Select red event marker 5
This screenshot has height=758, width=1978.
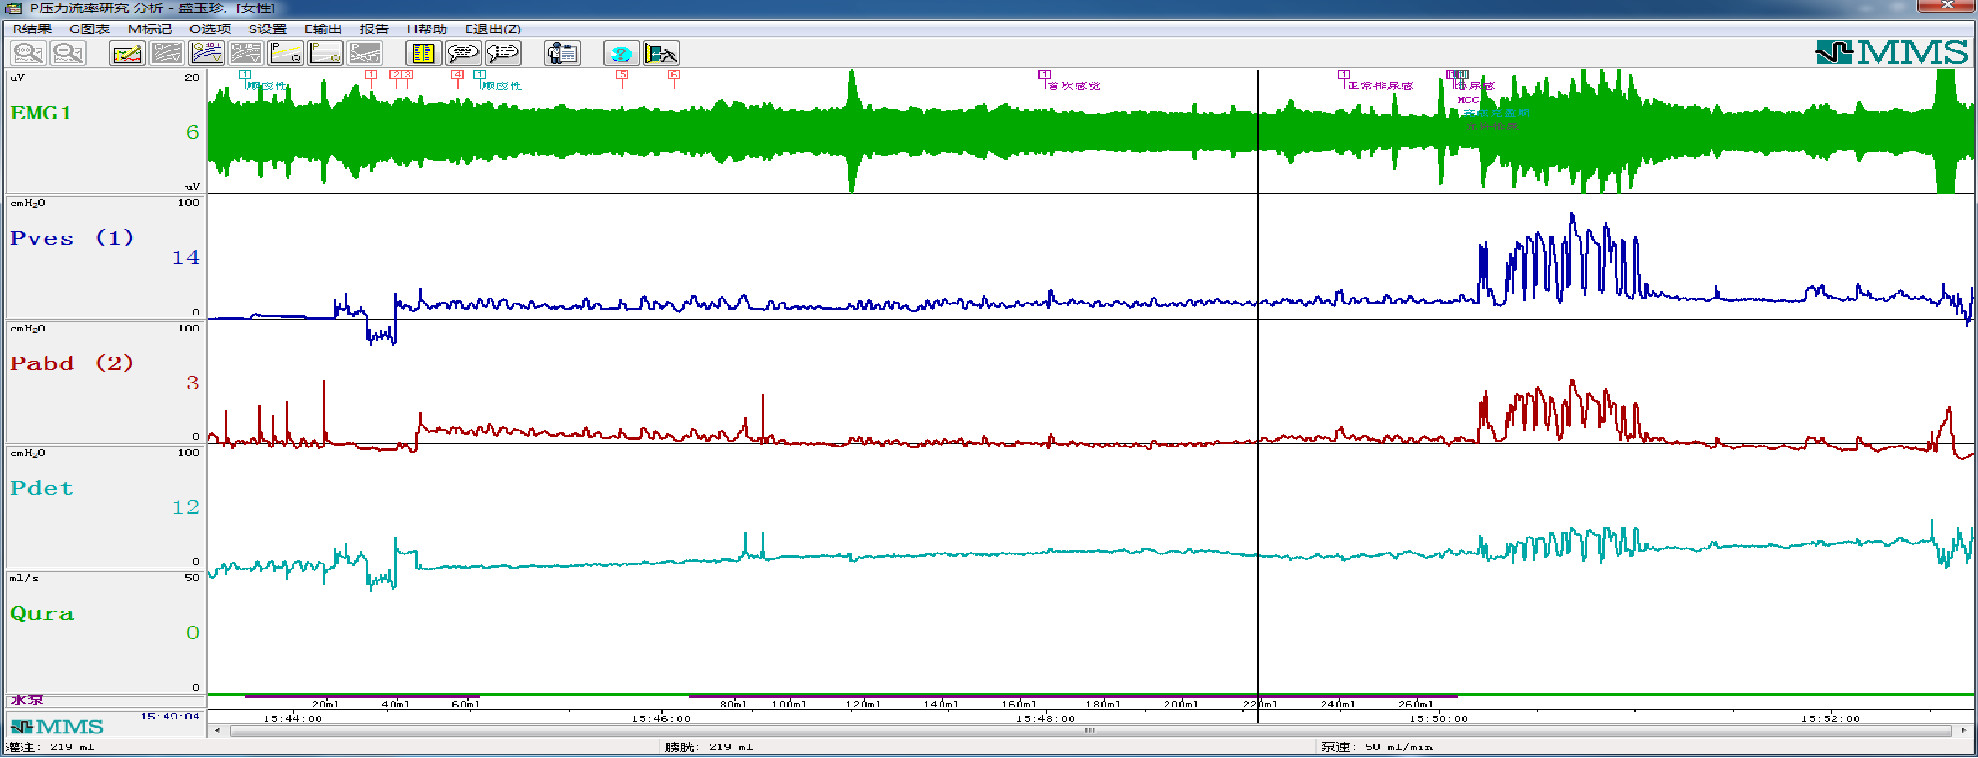(622, 75)
